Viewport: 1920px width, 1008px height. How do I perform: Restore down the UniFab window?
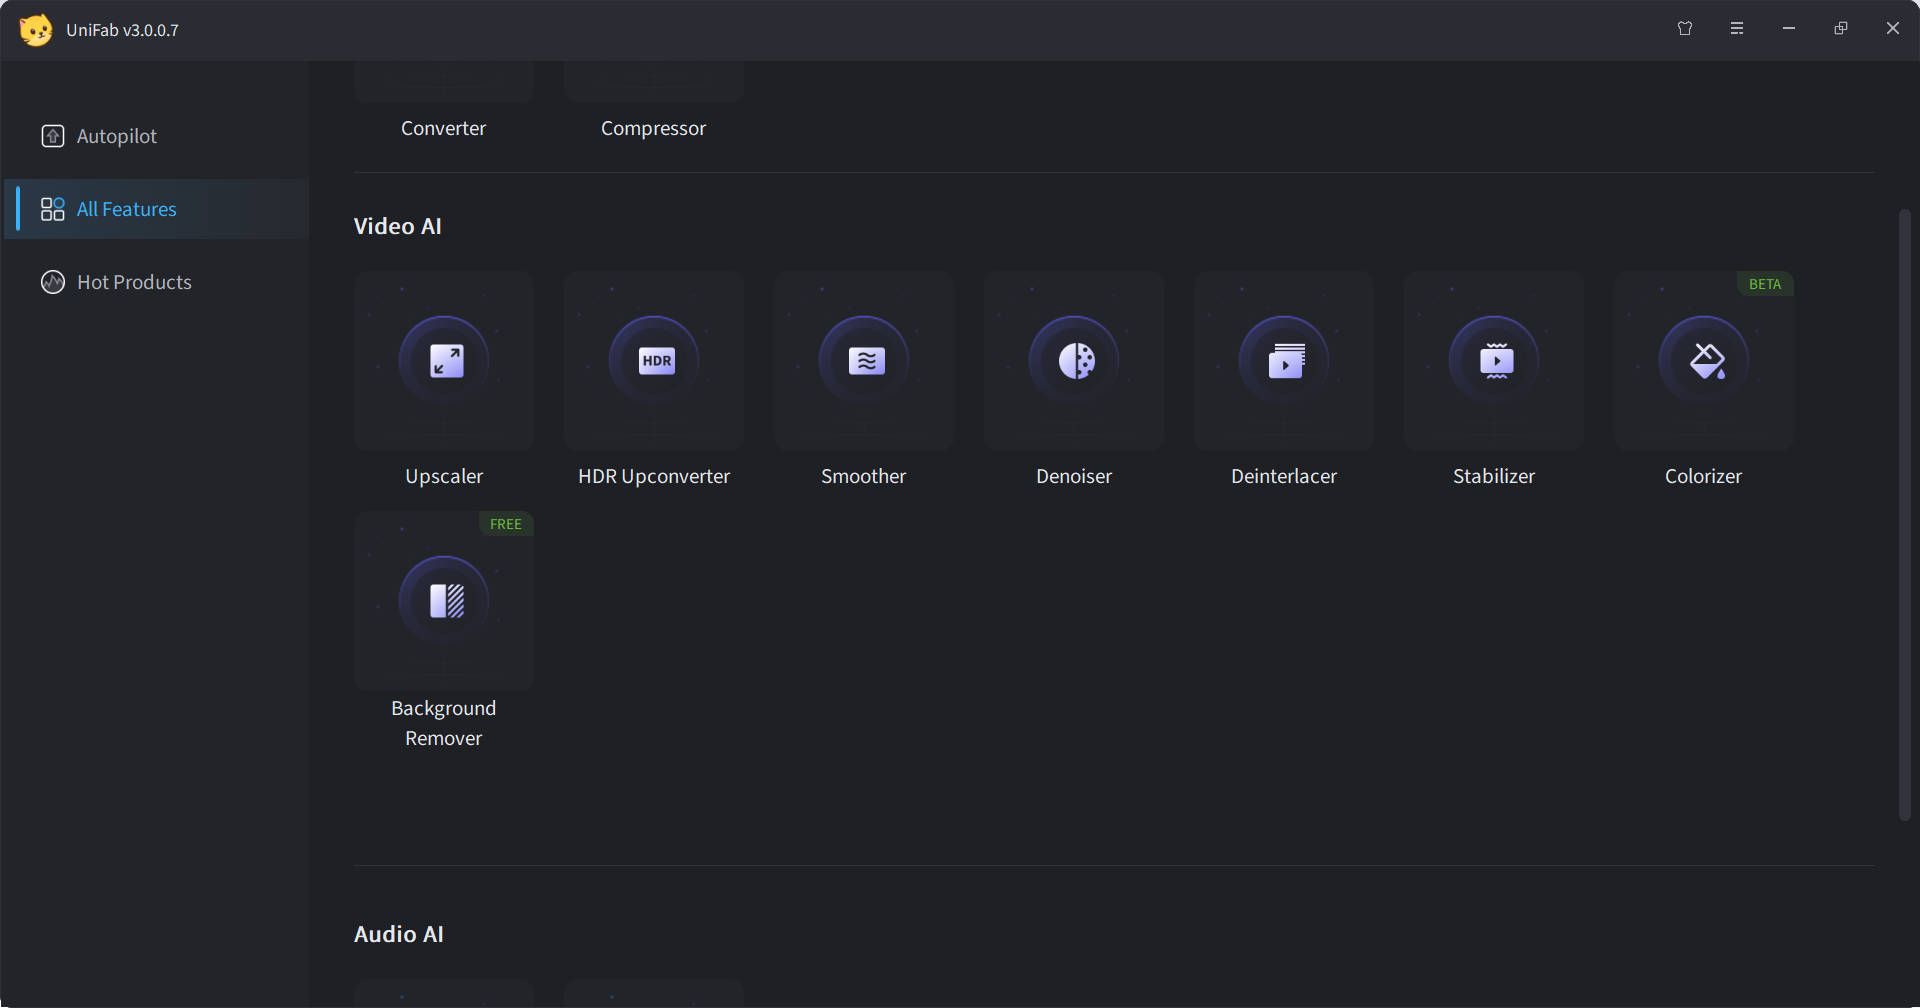(1841, 28)
